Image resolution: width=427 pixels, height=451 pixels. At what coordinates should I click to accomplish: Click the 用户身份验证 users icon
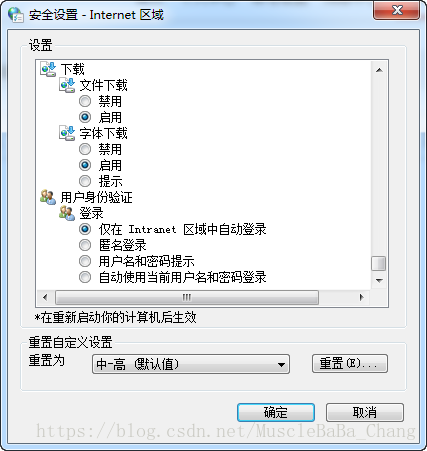point(48,197)
